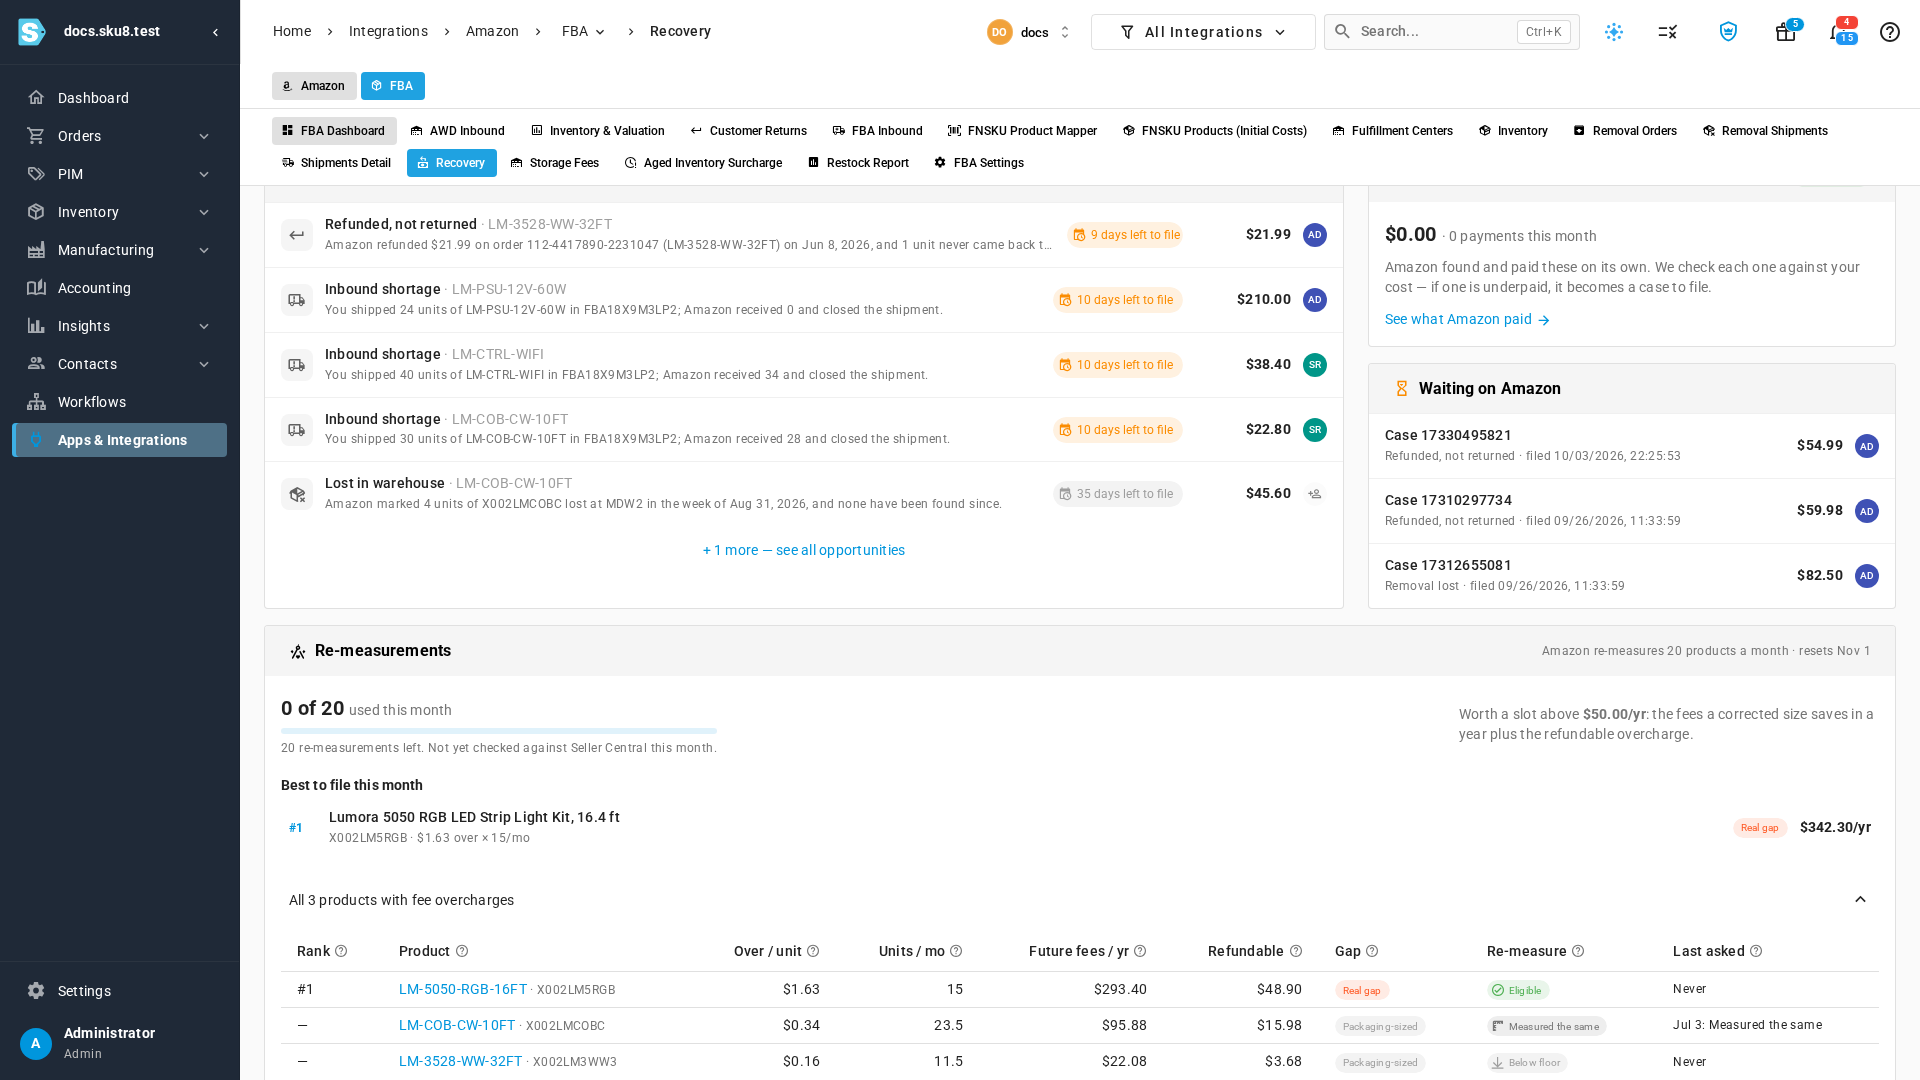This screenshot has height=1080, width=1920.
Task: Open the gift box icon with badge 5
Action: (x=1786, y=32)
